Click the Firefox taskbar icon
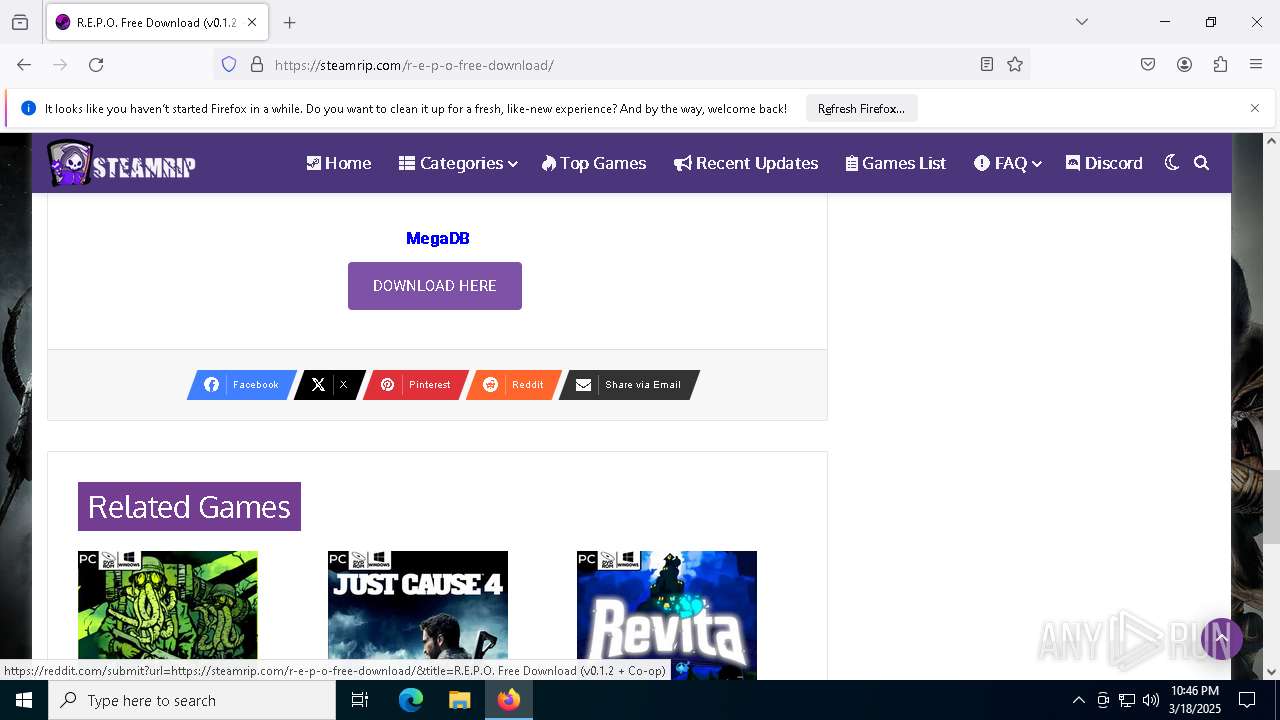 508,700
